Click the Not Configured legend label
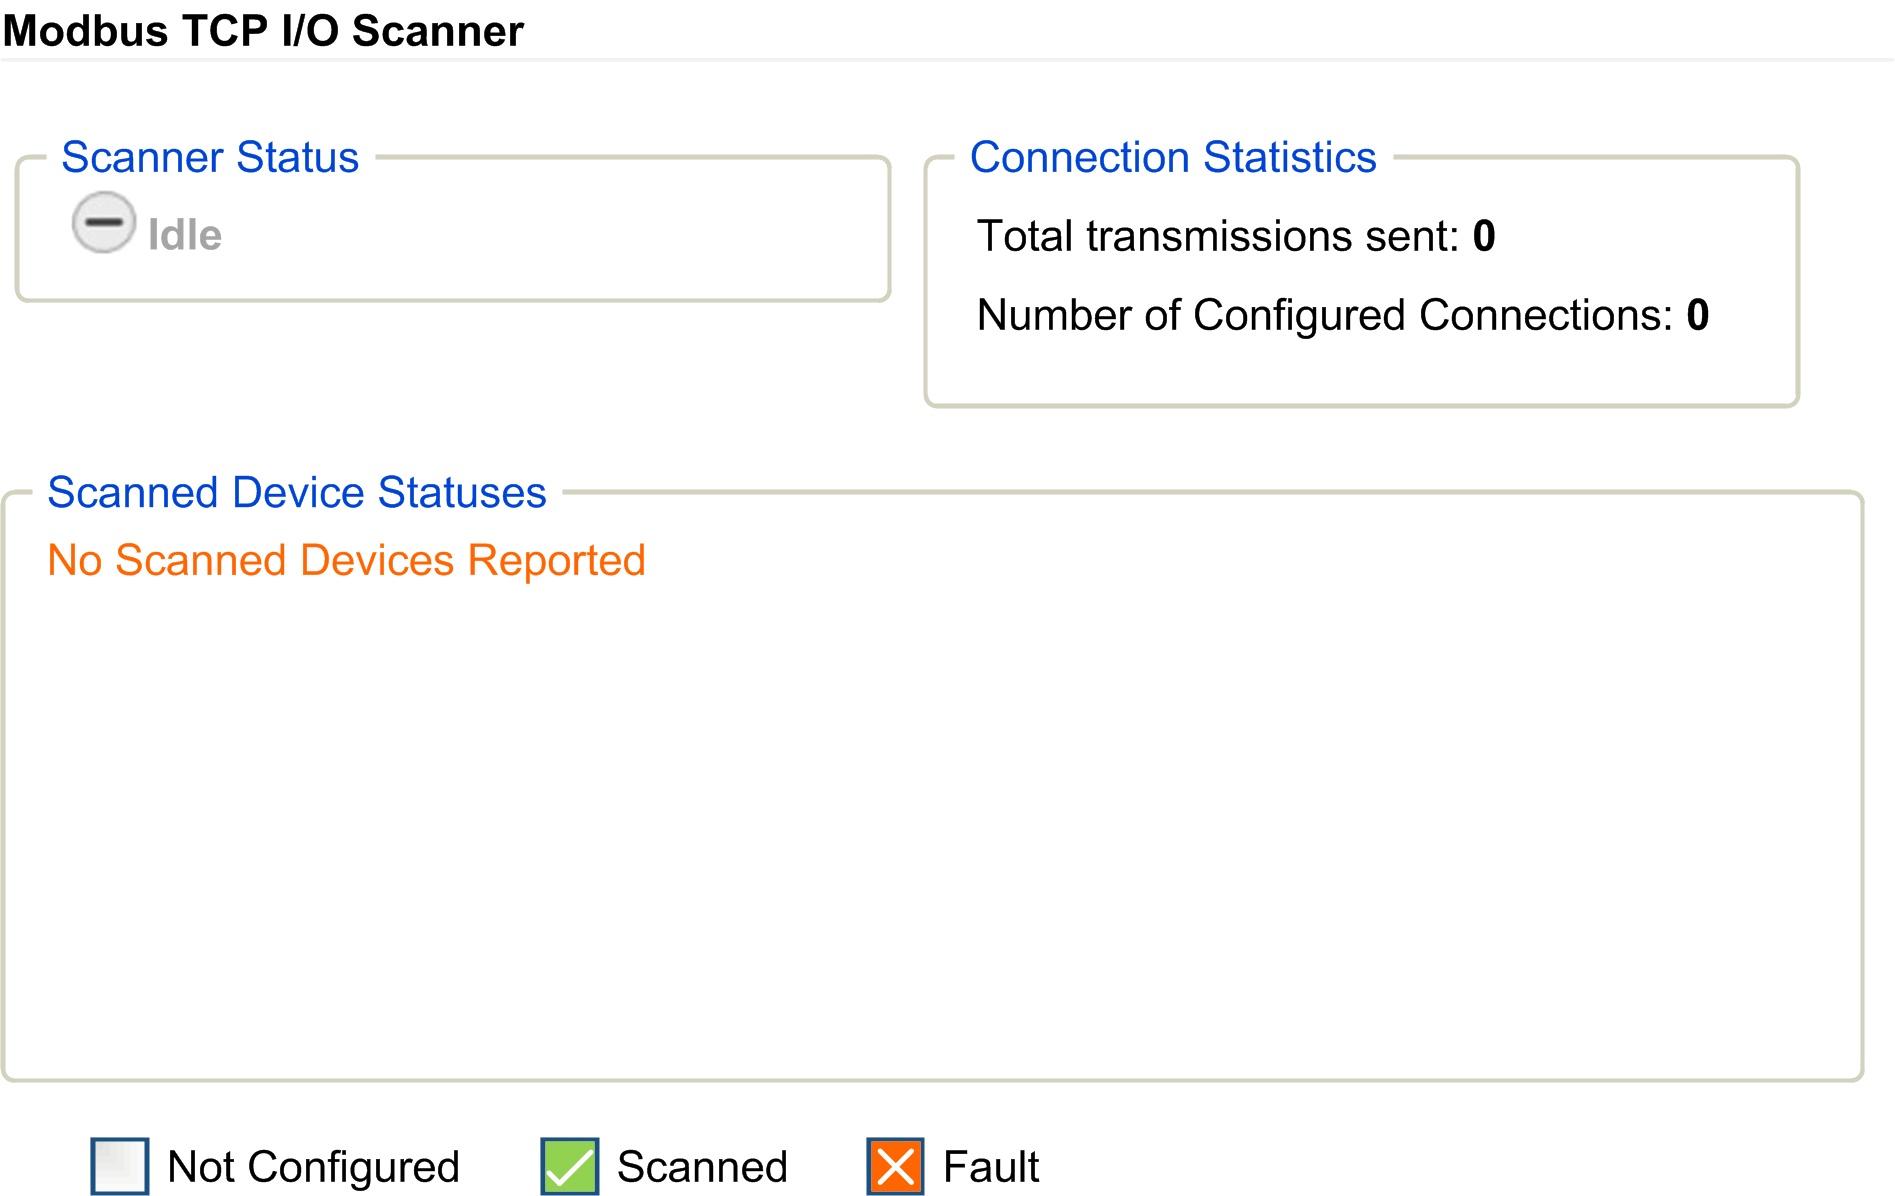1895x1196 pixels. (x=313, y=1167)
